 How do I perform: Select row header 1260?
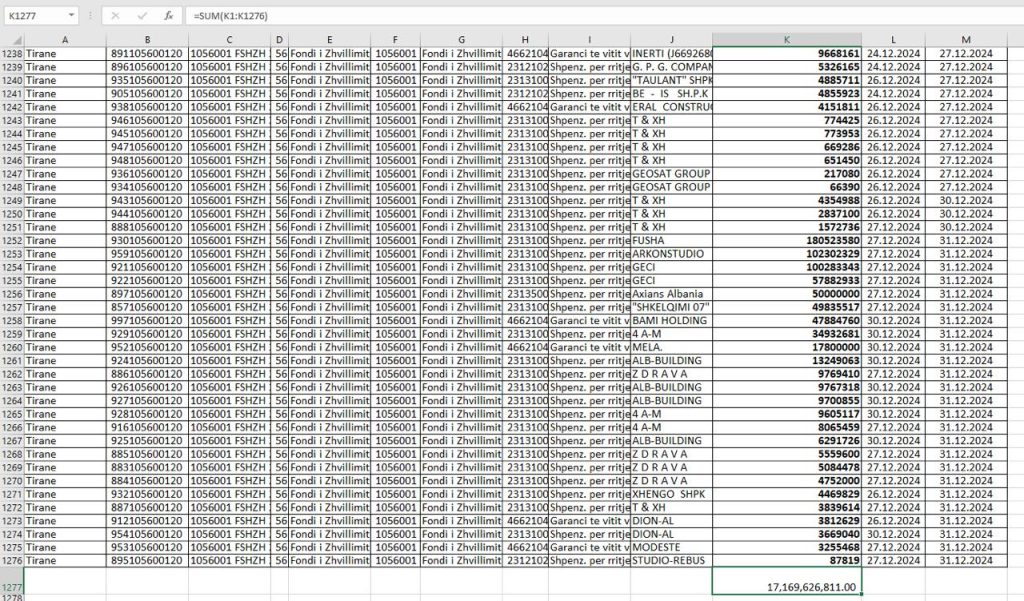(x=12, y=347)
